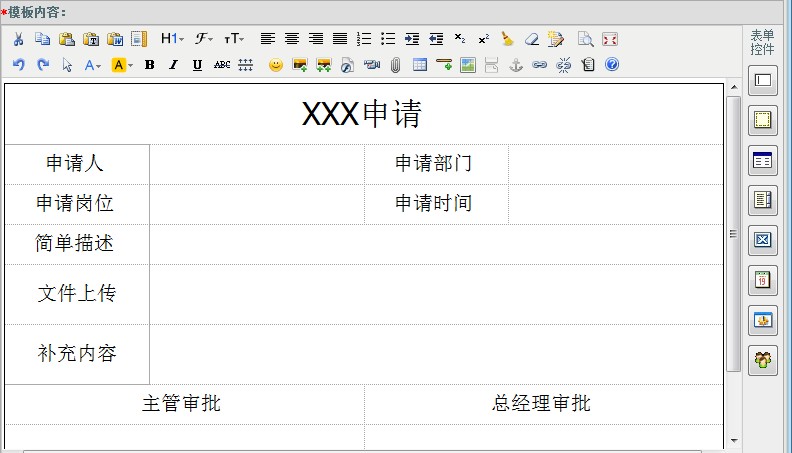Click the fullscreen toggle button
Image resolution: width=792 pixels, height=453 pixels.
[x=610, y=39]
